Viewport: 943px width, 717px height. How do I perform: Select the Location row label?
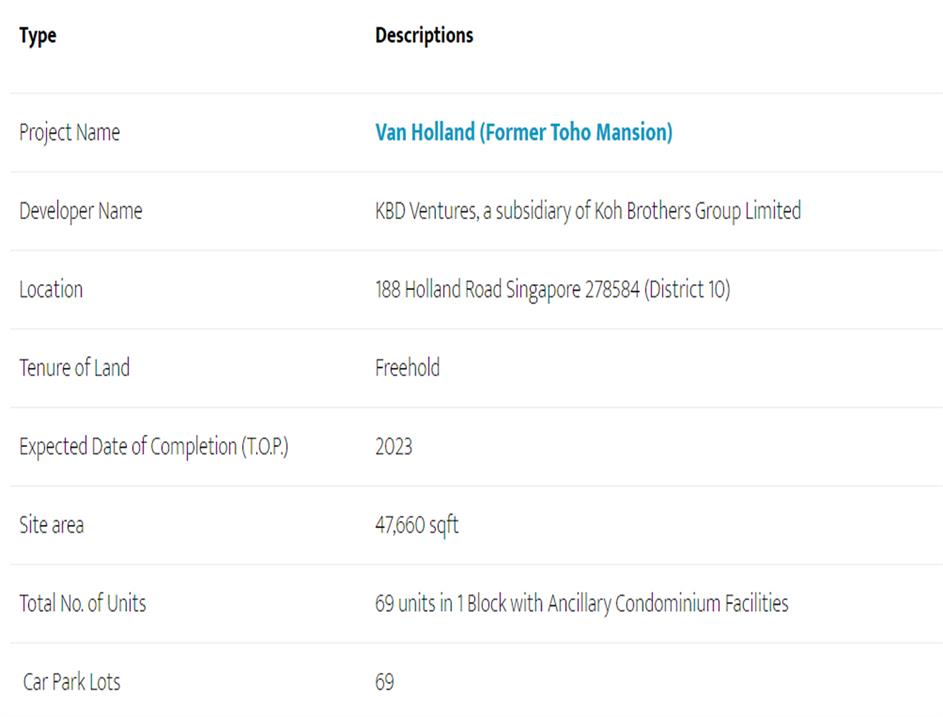[x=51, y=289]
